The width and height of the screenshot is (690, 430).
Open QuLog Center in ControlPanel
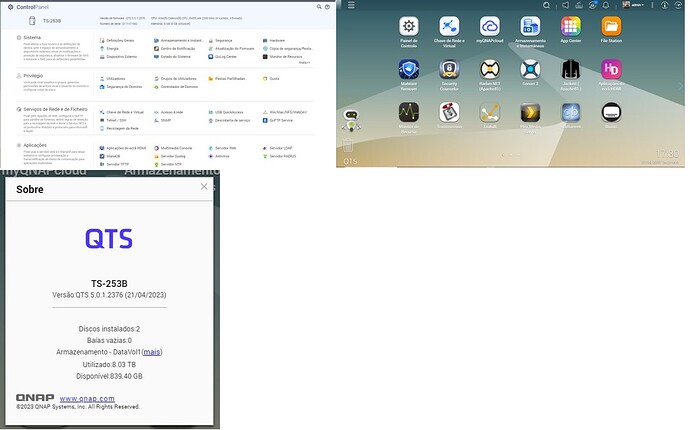tap(223, 57)
